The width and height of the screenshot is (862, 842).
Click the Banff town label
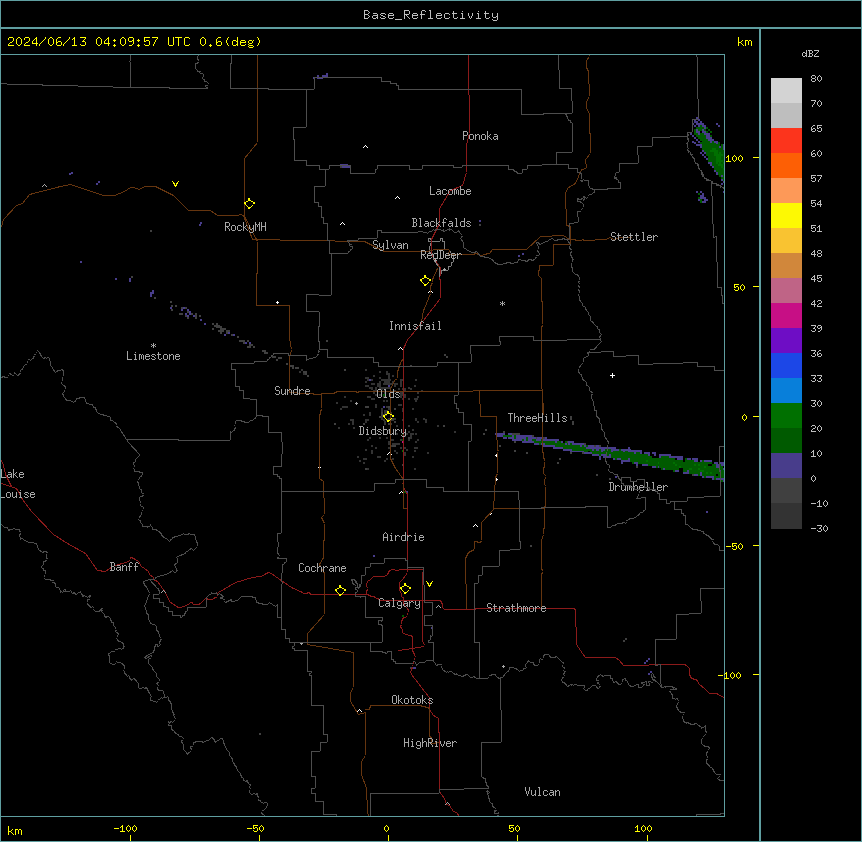[x=124, y=567]
